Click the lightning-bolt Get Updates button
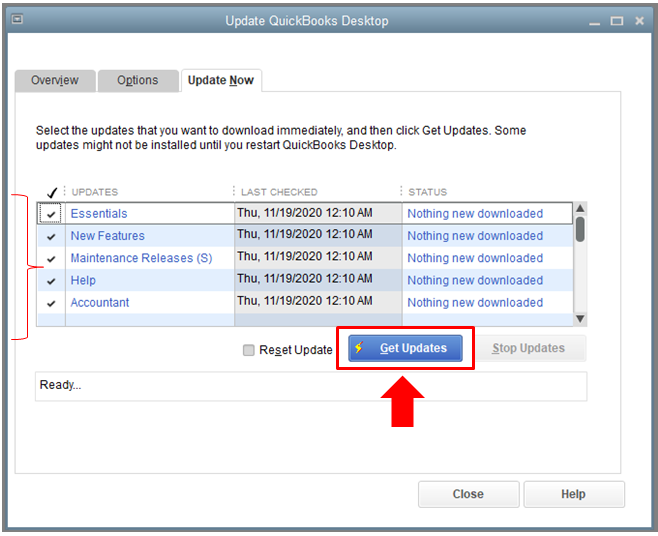The height and width of the screenshot is (536, 658). click(x=405, y=348)
